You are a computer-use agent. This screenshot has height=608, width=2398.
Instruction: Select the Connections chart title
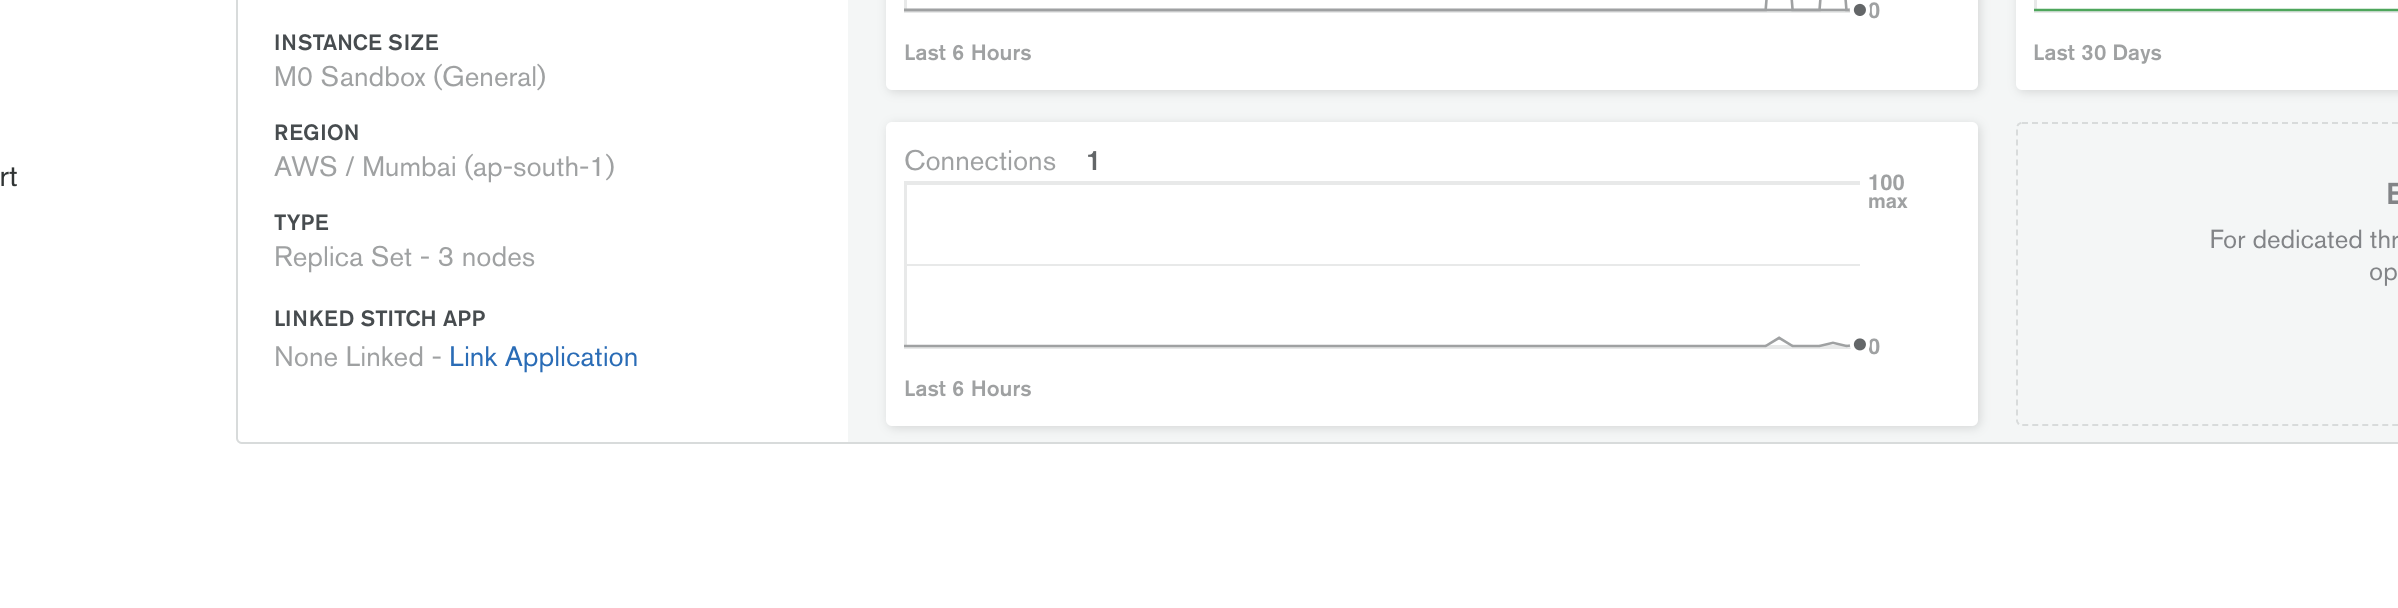coord(980,160)
